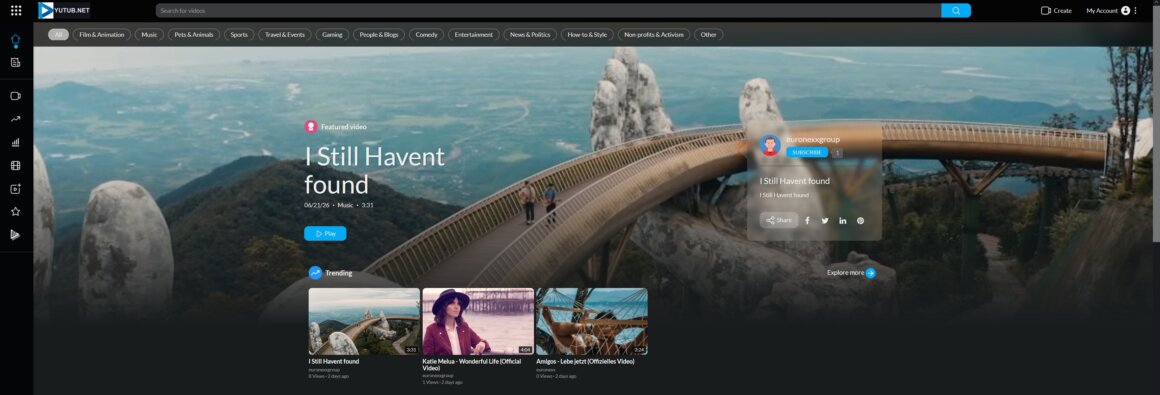The height and width of the screenshot is (395, 1160).
Task: Open the bar chart icon in the sidebar
Action: point(16,142)
